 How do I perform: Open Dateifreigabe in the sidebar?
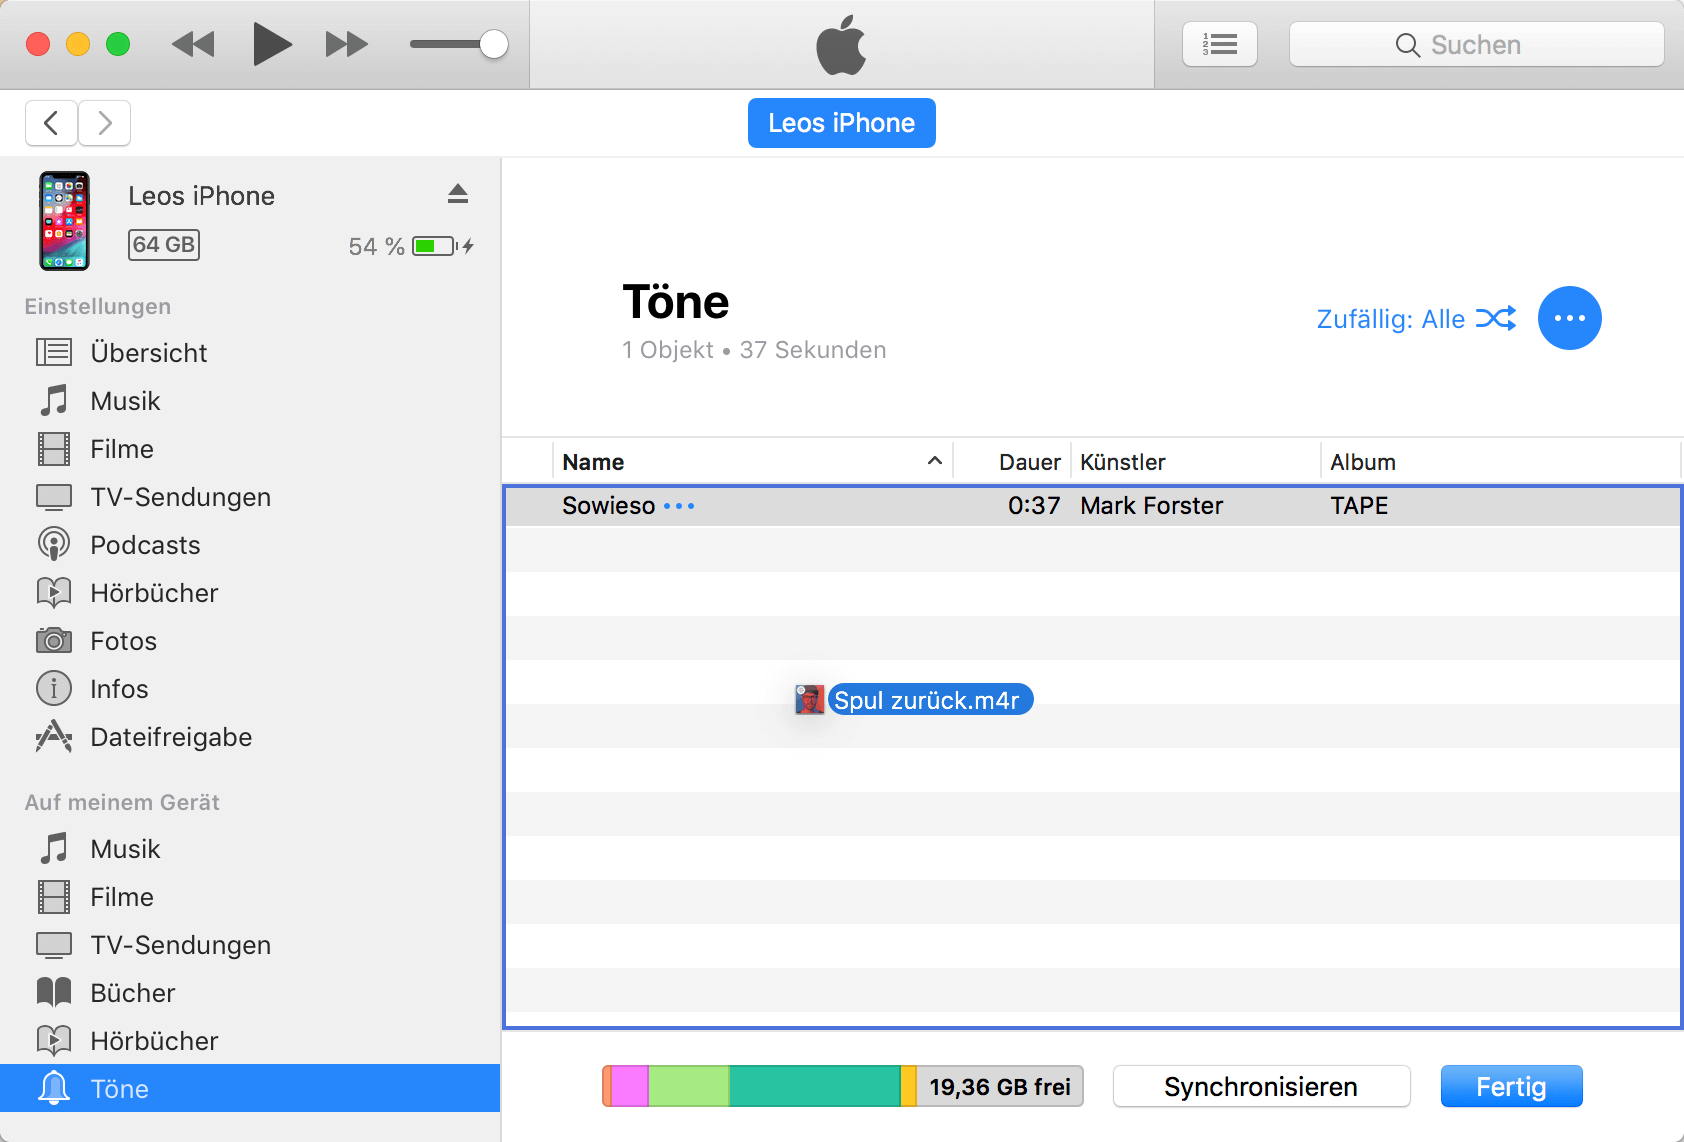coord(250,737)
